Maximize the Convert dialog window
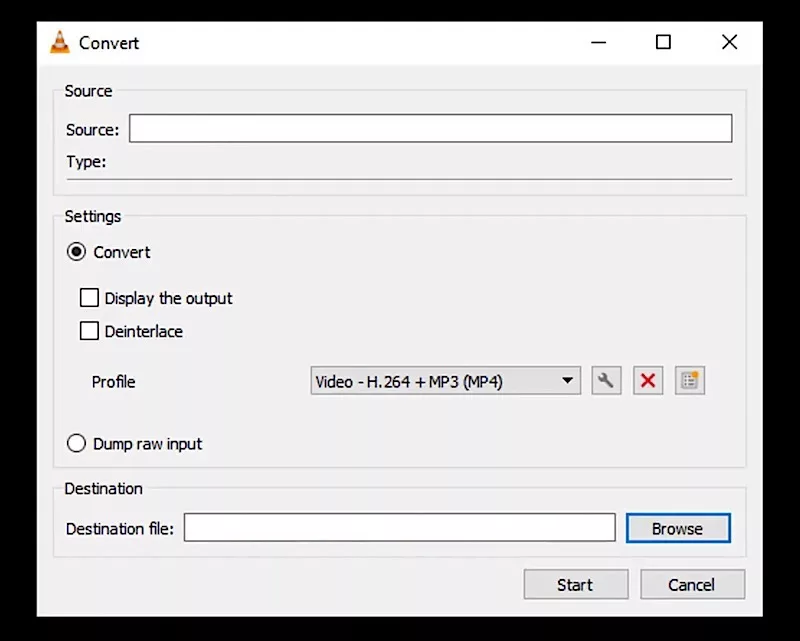 pyautogui.click(x=663, y=42)
